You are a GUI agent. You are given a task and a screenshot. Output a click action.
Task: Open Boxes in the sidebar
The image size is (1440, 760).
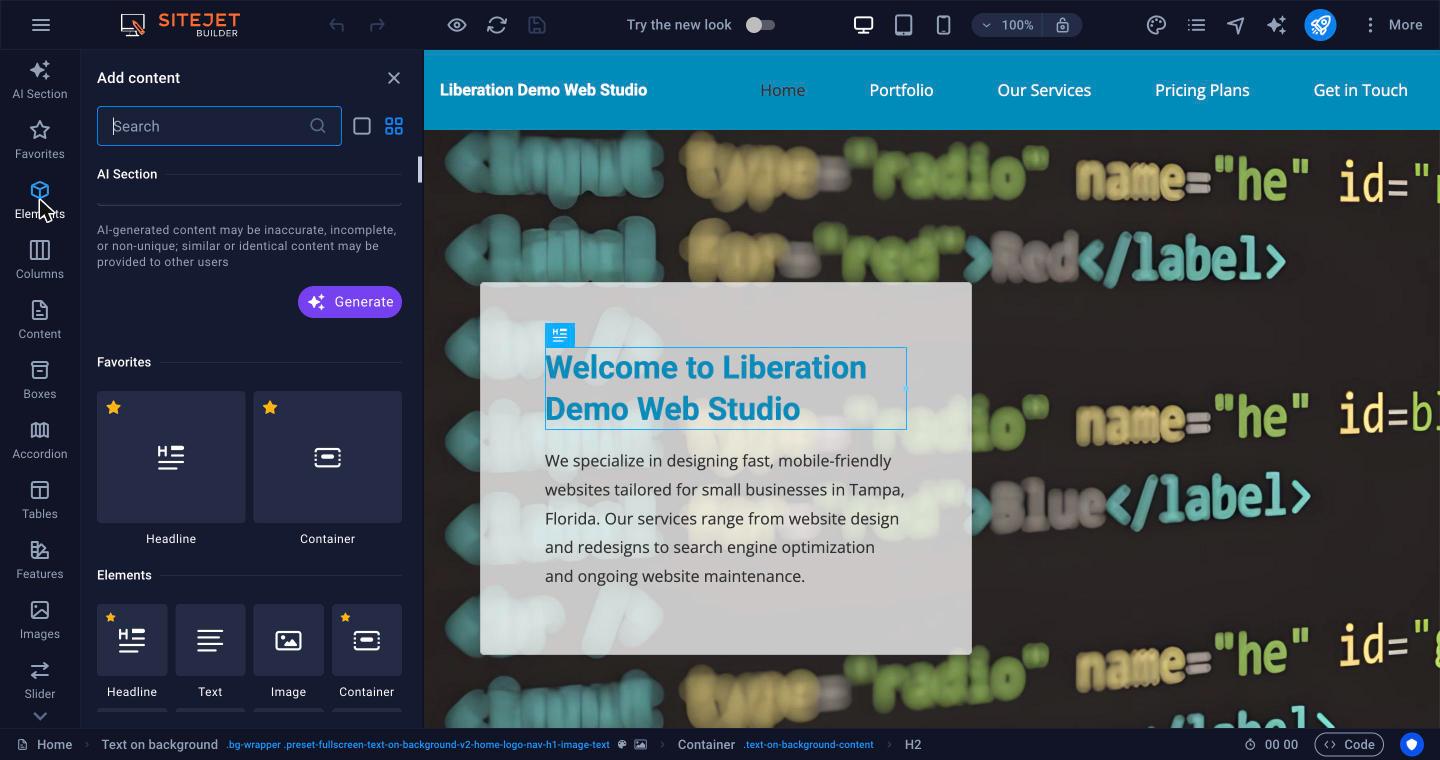click(40, 380)
